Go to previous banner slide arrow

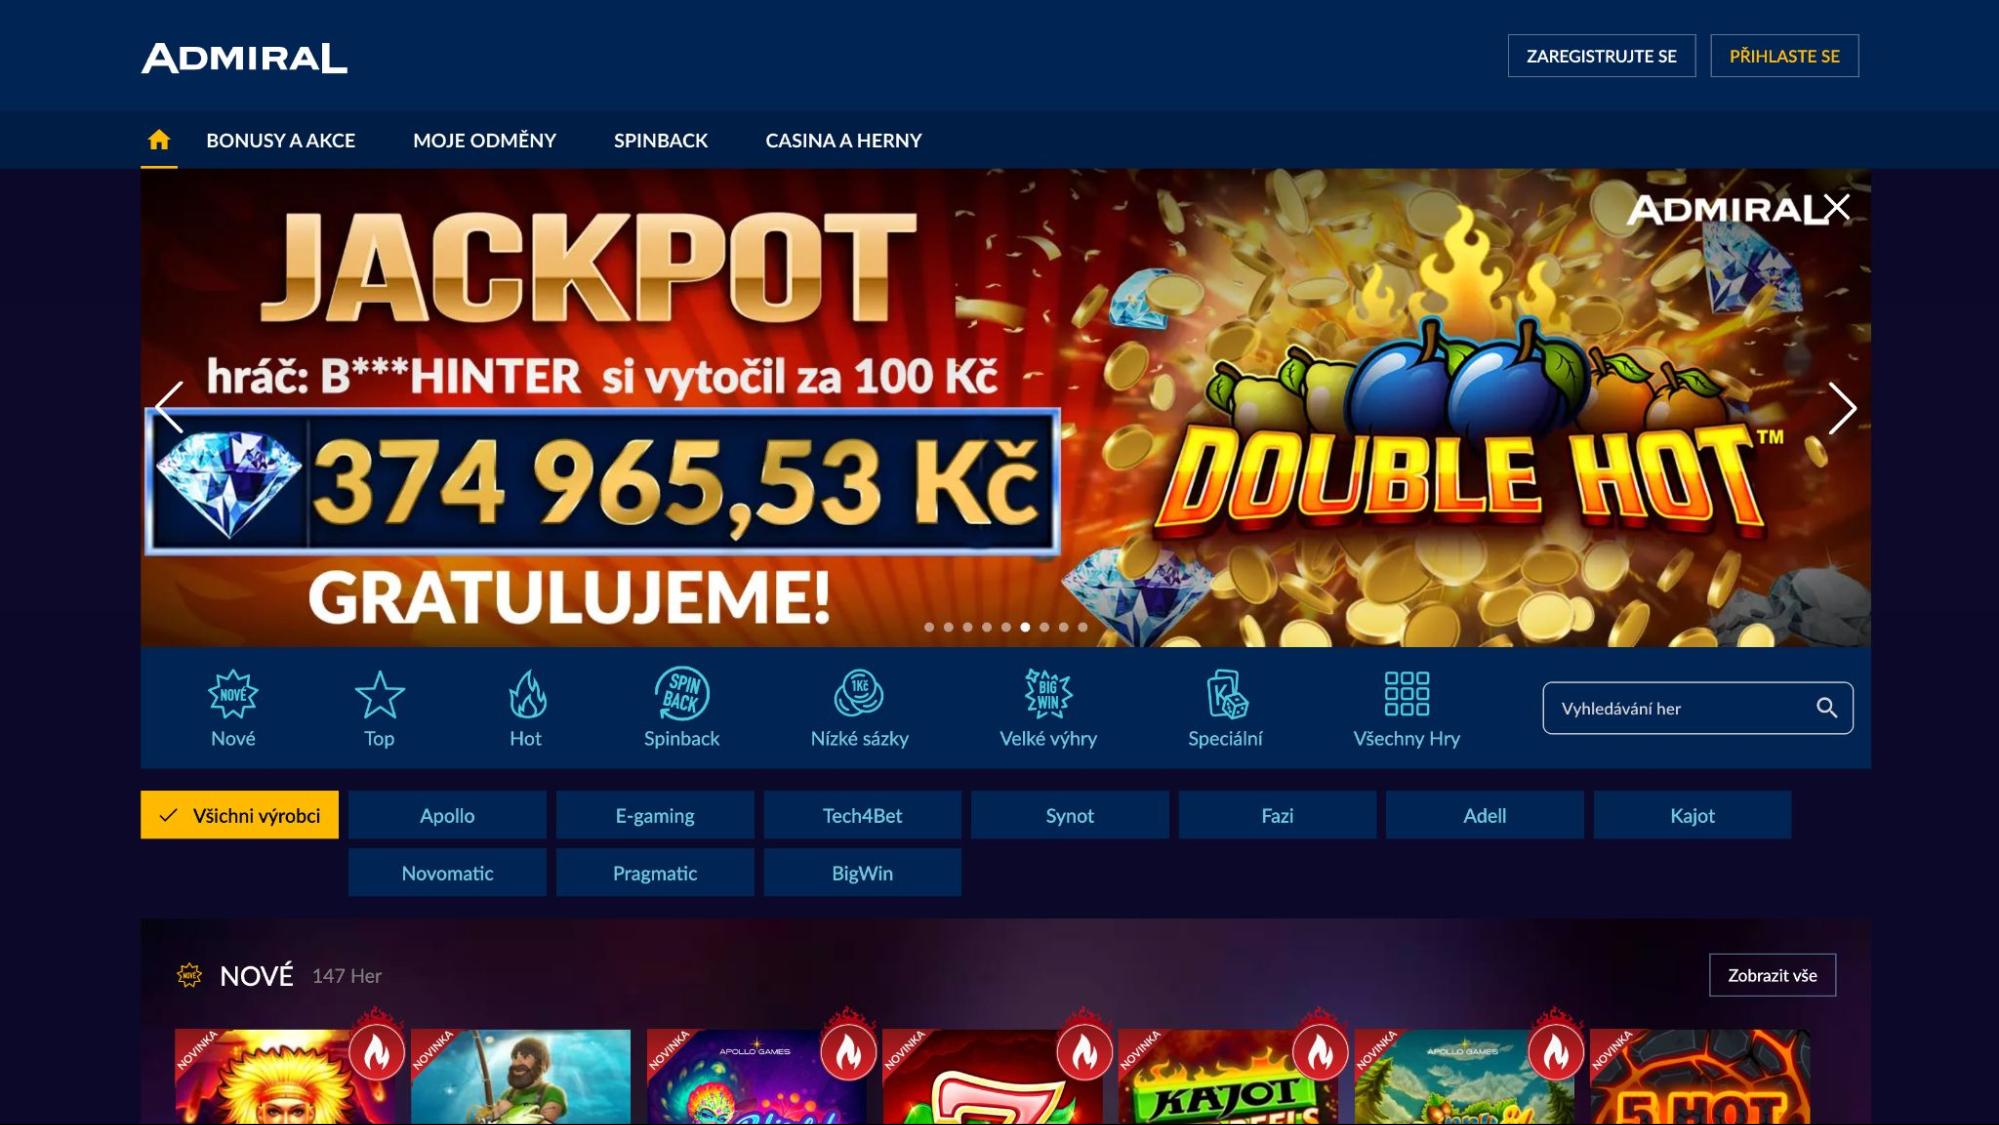(x=169, y=408)
